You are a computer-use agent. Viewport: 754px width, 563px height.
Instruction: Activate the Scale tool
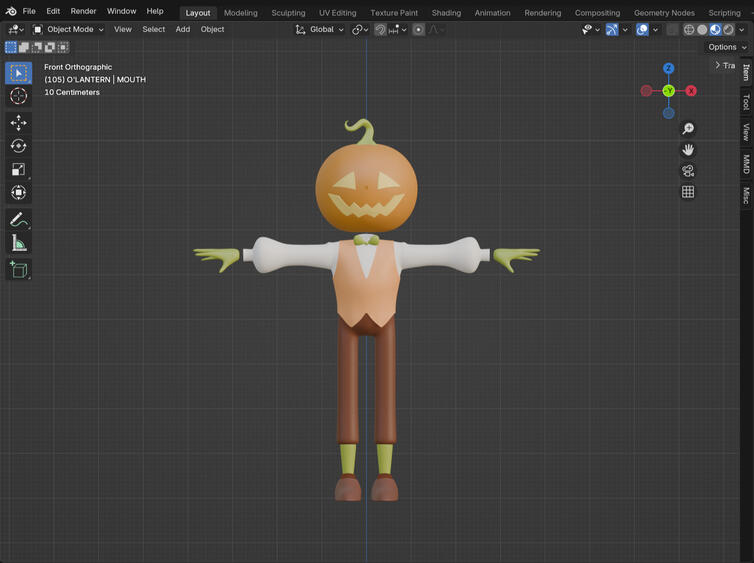(18, 169)
